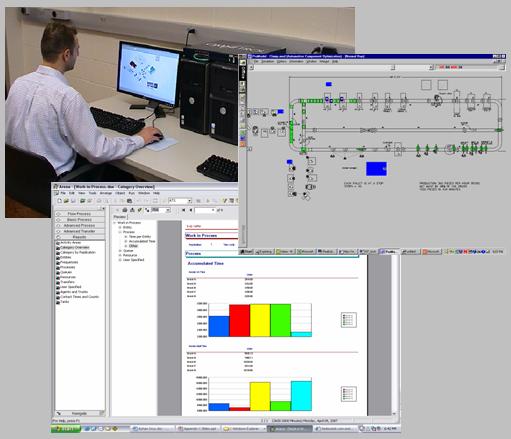Open the File menu in Arena

(x=63, y=193)
